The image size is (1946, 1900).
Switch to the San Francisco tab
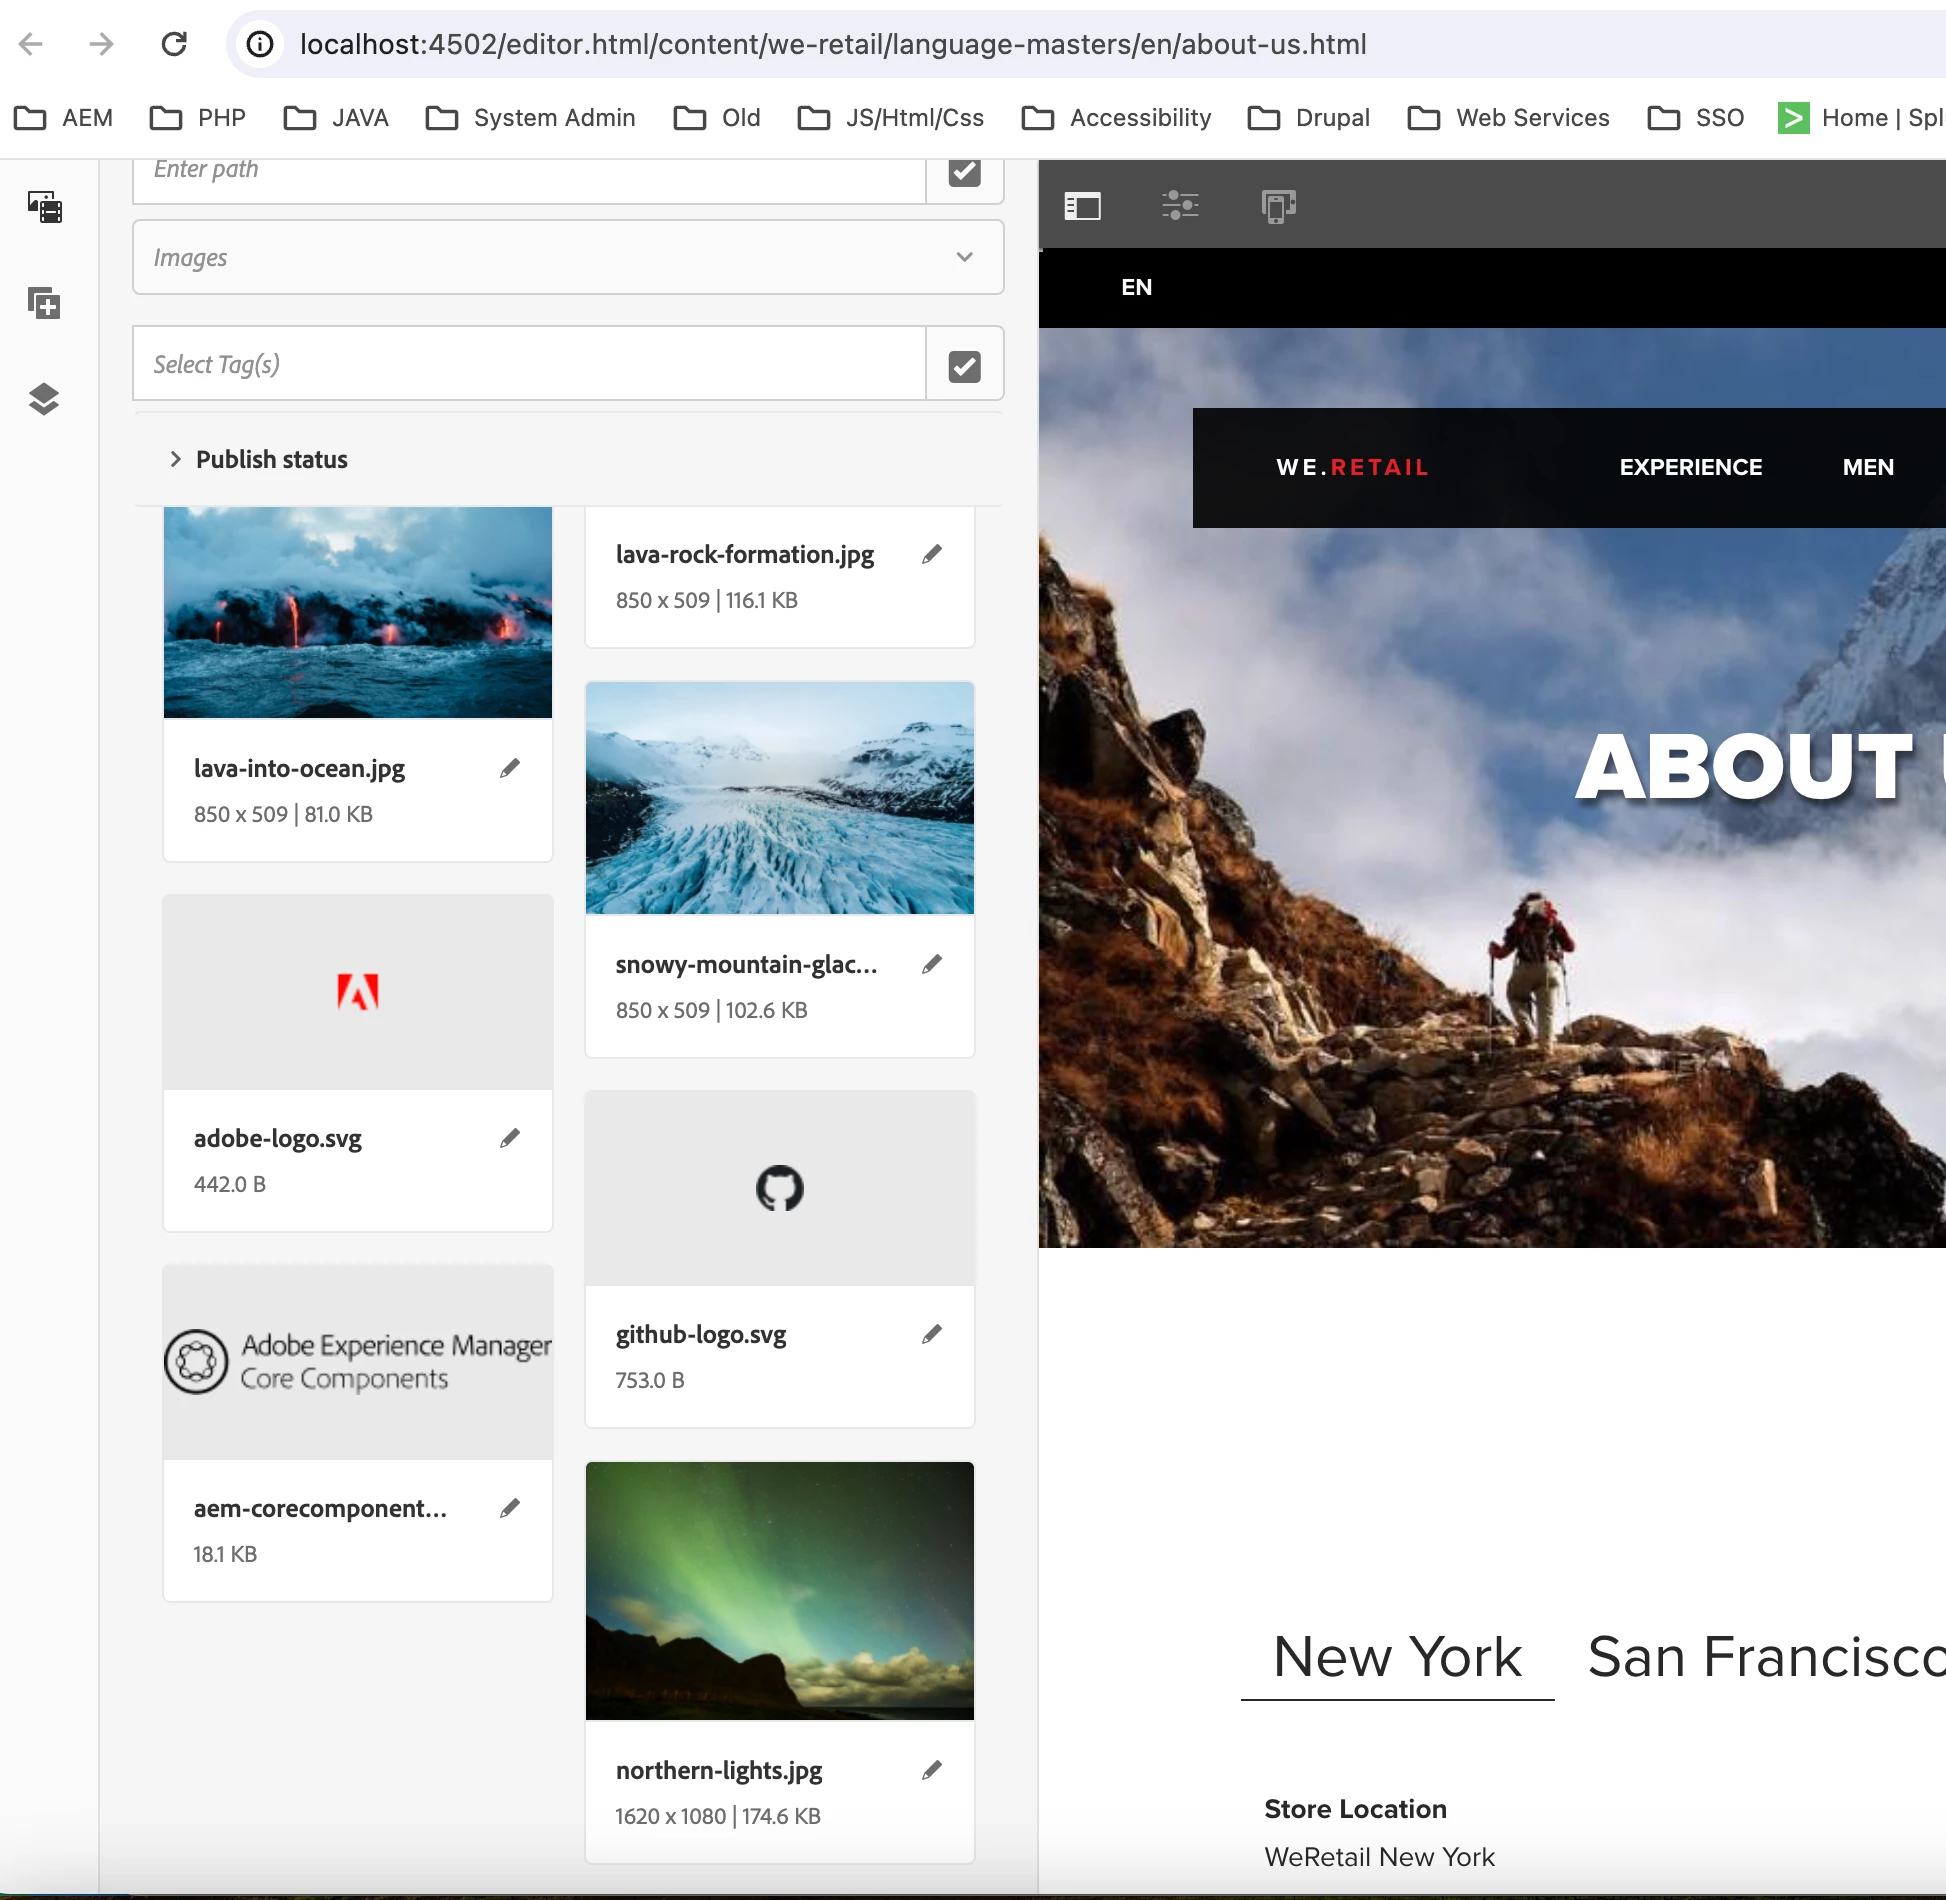tap(1765, 1657)
